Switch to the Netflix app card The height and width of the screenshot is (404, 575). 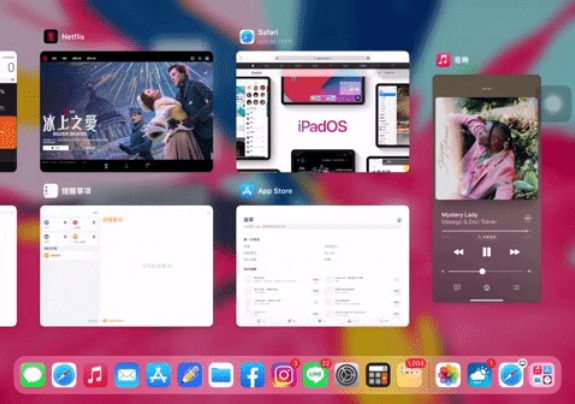click(127, 111)
